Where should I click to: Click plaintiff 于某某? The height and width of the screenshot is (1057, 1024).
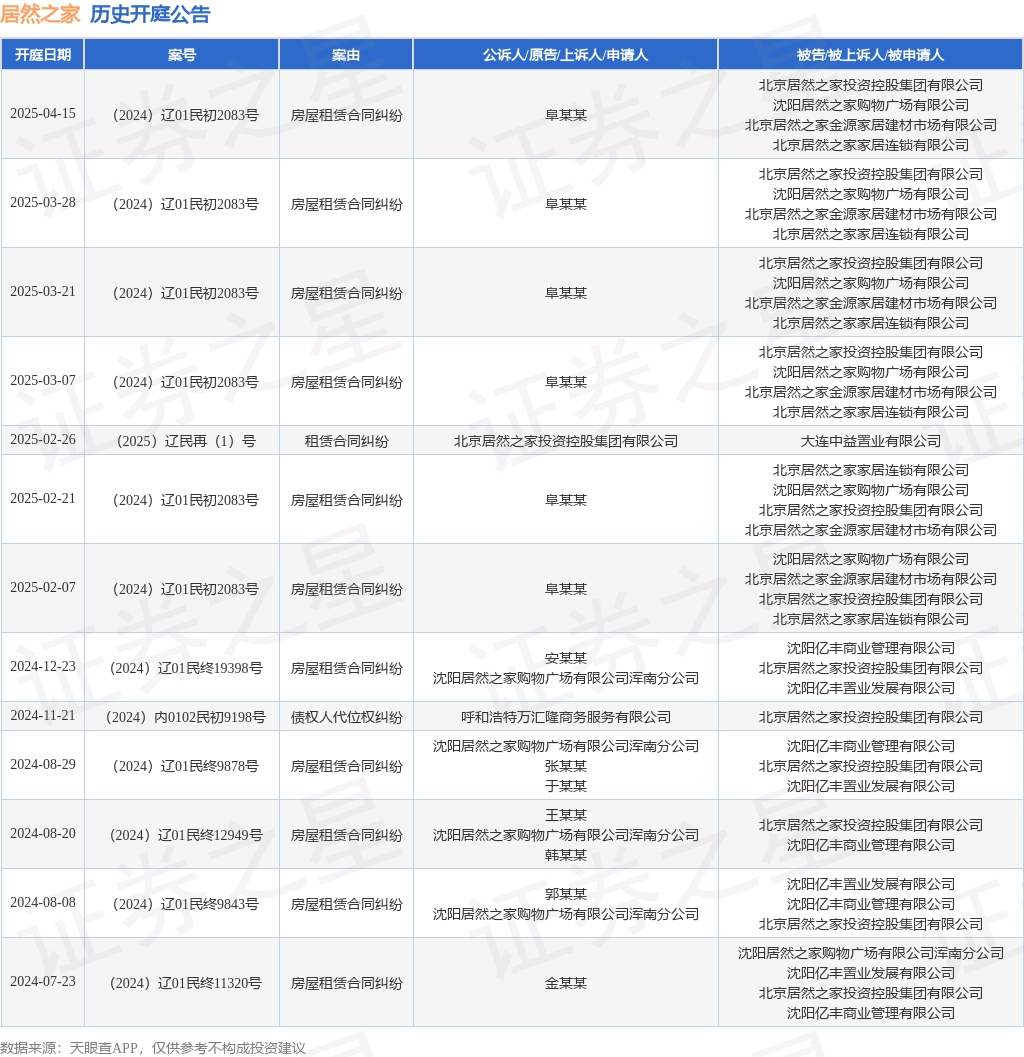pyautogui.click(x=566, y=786)
